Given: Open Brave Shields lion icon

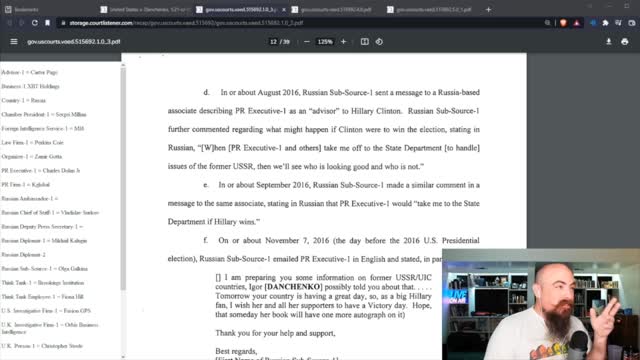Looking at the screenshot, I should [x=563, y=23].
